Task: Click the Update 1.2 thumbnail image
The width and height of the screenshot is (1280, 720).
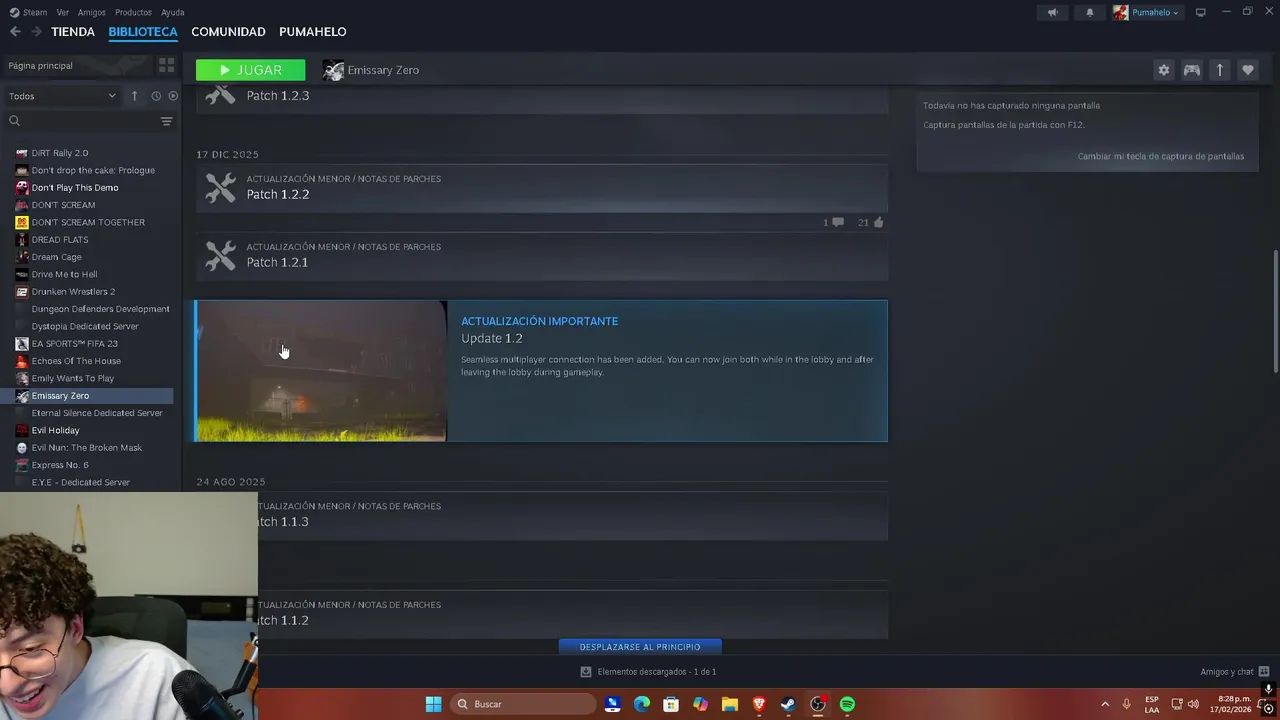Action: pos(321,371)
